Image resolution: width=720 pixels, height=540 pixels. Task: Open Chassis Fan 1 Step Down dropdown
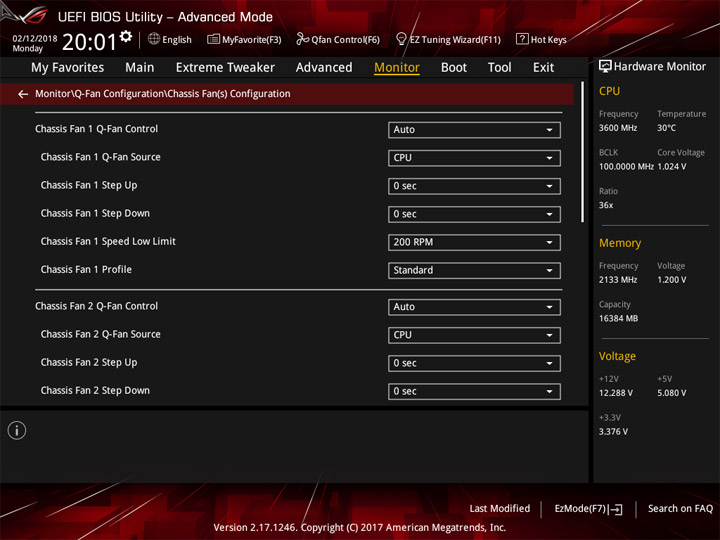pyautogui.click(x=474, y=214)
